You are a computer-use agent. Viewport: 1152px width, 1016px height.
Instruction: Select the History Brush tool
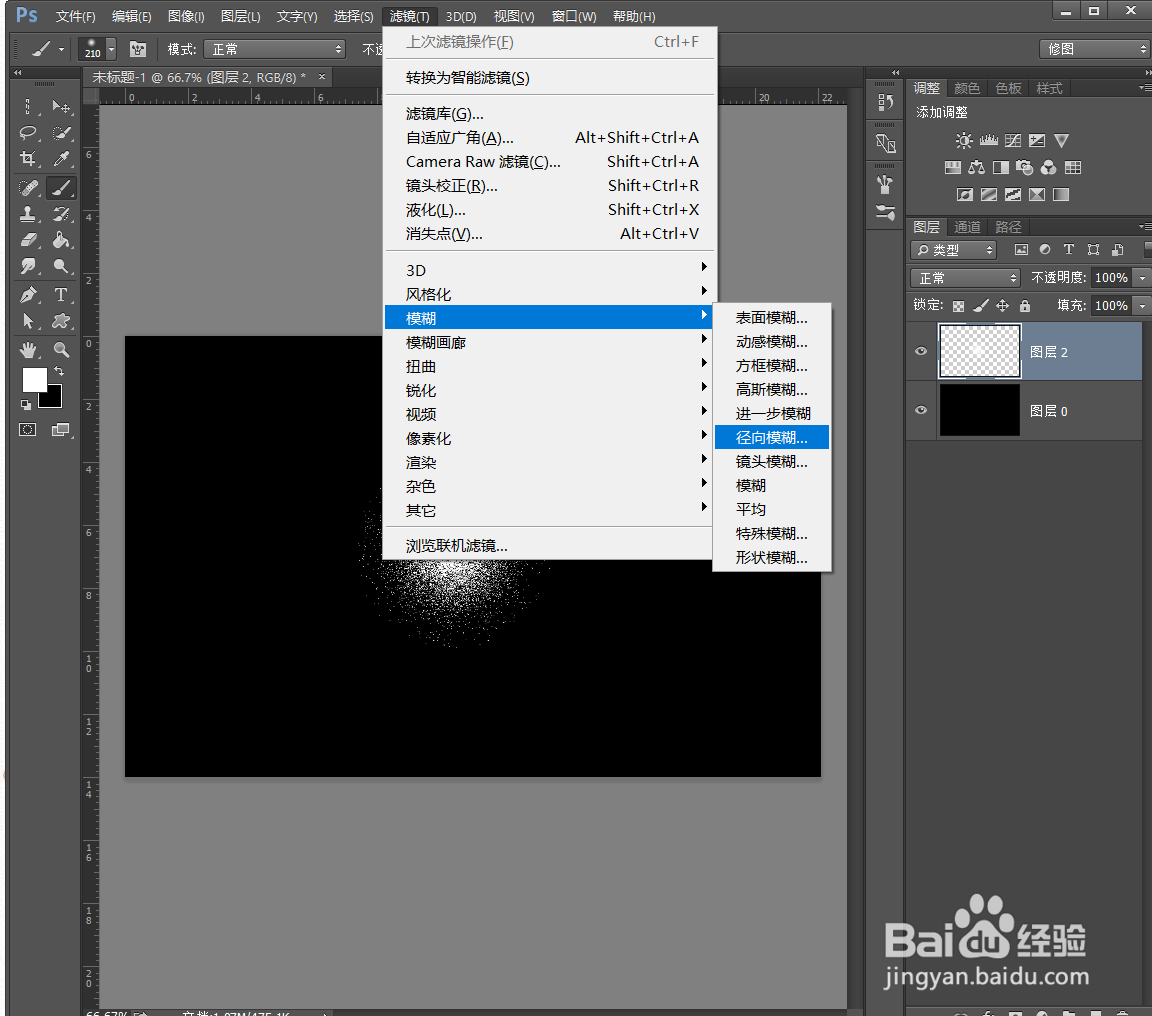[x=62, y=214]
